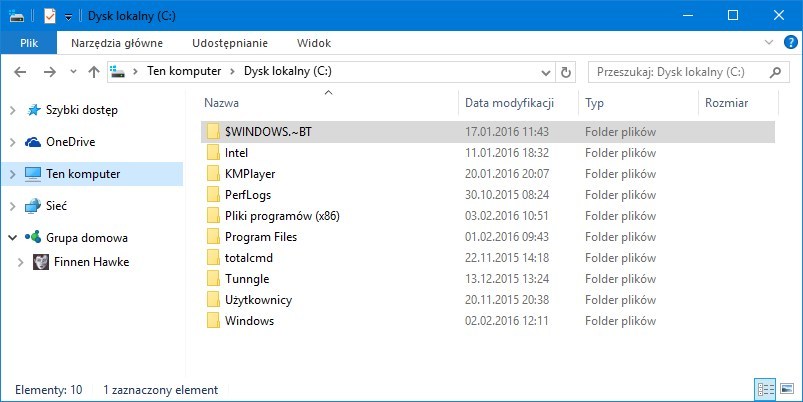Image resolution: width=803 pixels, height=402 pixels.
Task: Sort by the Rozmiar column header
Action: coord(727,103)
